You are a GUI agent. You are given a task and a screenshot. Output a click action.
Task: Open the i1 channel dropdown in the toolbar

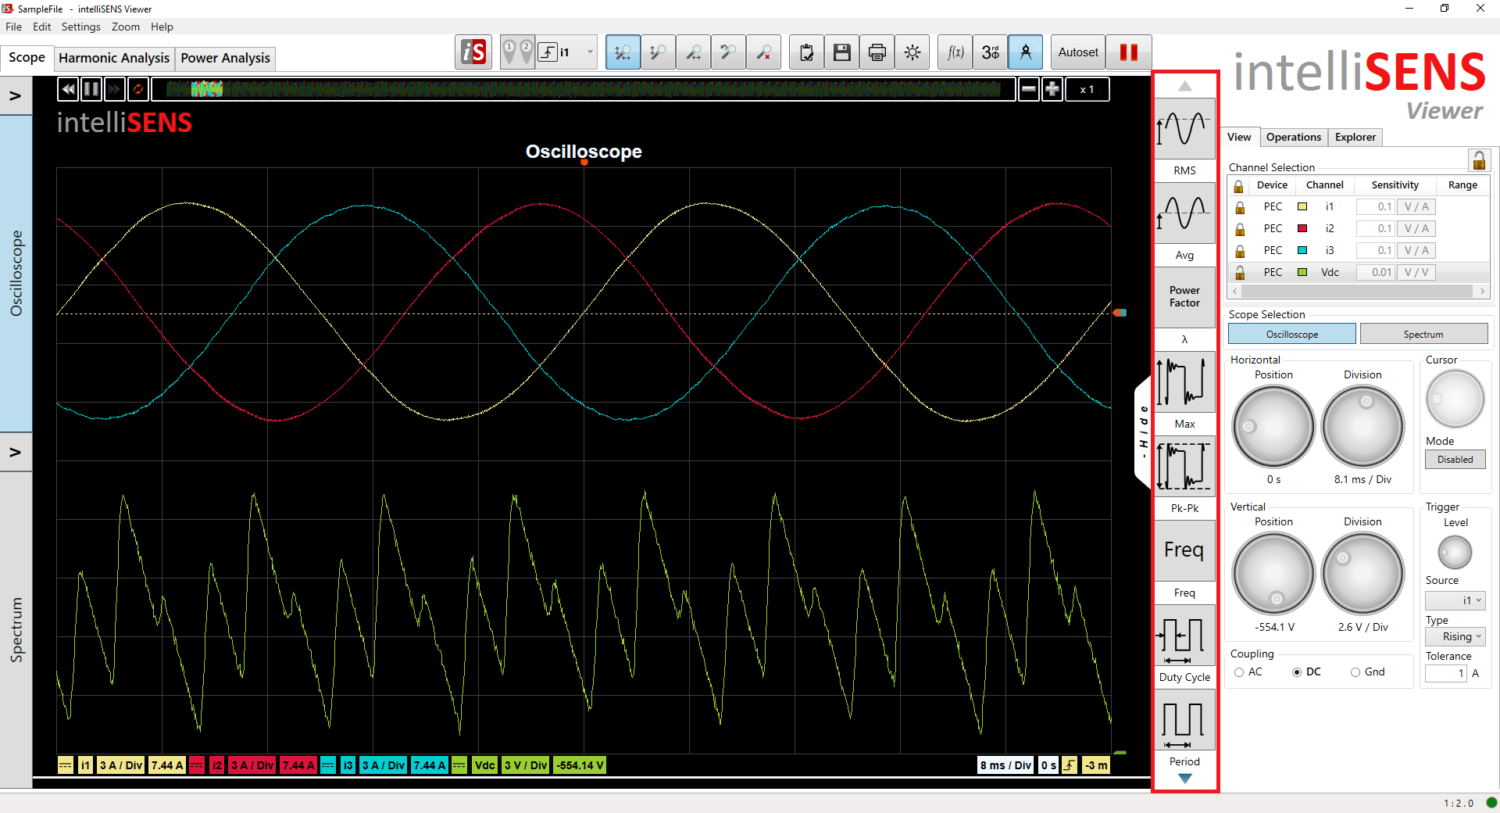click(x=589, y=52)
